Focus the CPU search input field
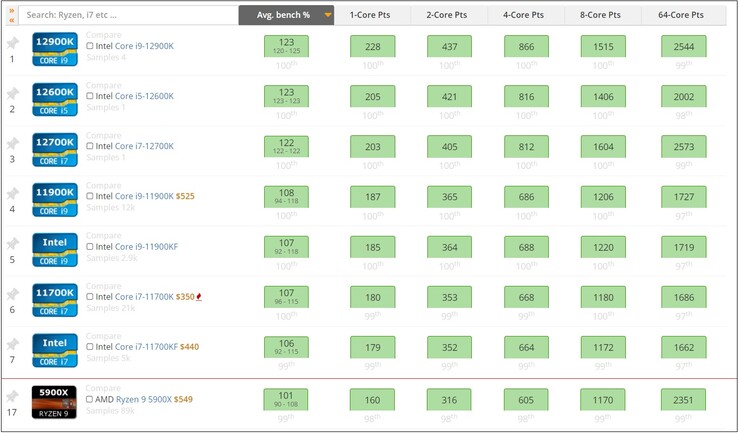This screenshot has height=433, width=738. coord(128,15)
